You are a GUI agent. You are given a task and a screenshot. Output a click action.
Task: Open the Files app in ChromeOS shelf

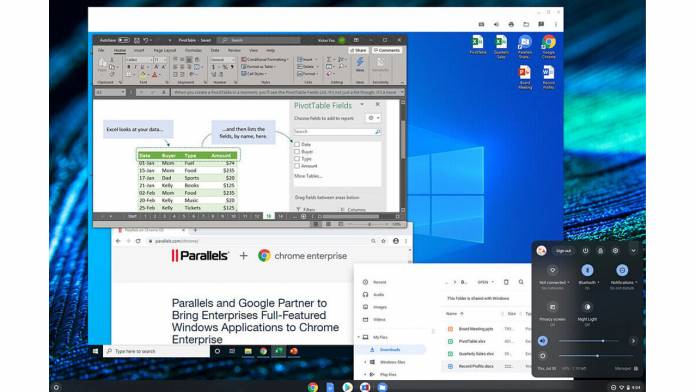point(382,387)
